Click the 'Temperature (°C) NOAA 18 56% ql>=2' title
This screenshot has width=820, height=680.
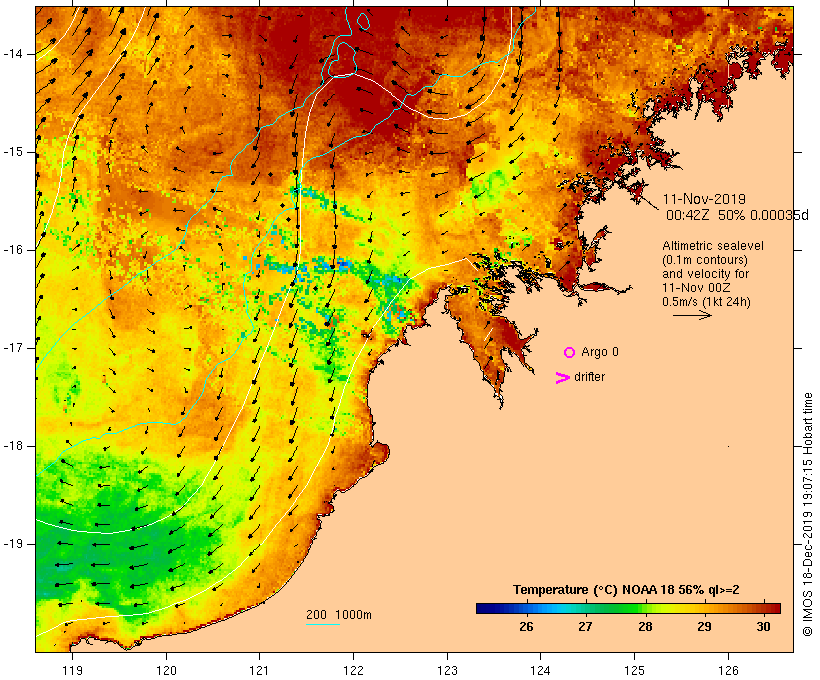(626, 590)
